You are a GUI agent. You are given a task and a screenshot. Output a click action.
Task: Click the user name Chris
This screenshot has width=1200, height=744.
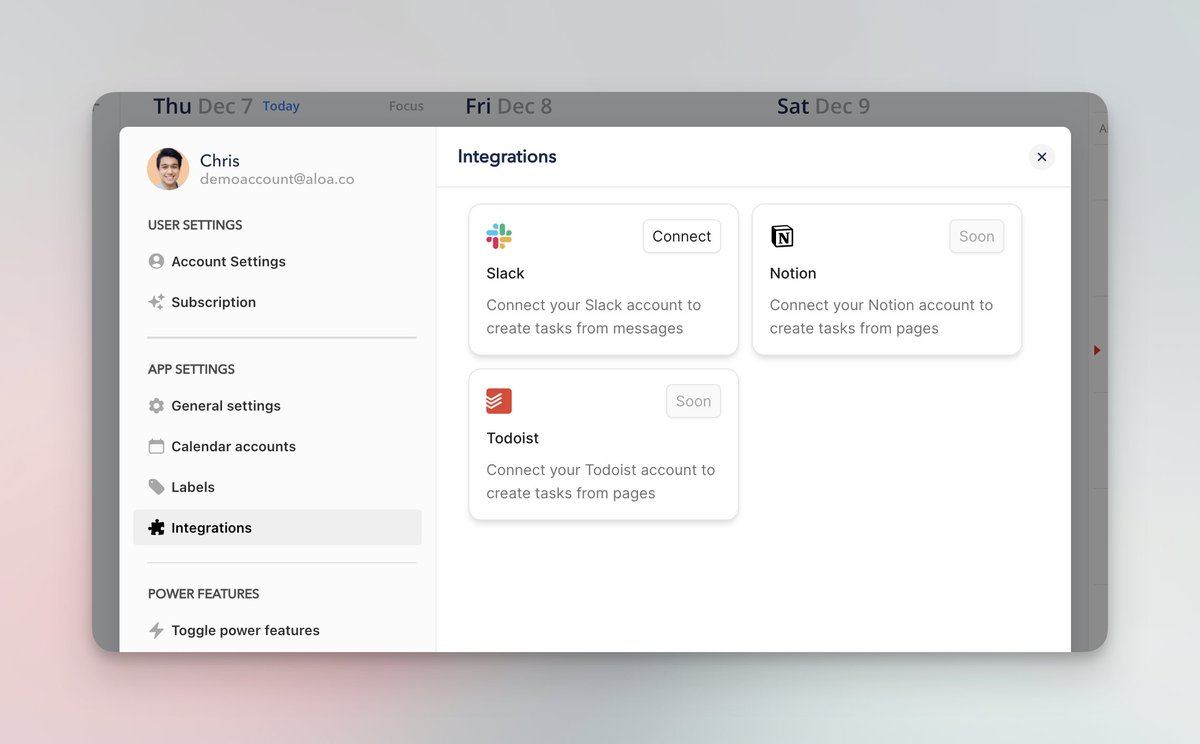pyautogui.click(x=220, y=160)
